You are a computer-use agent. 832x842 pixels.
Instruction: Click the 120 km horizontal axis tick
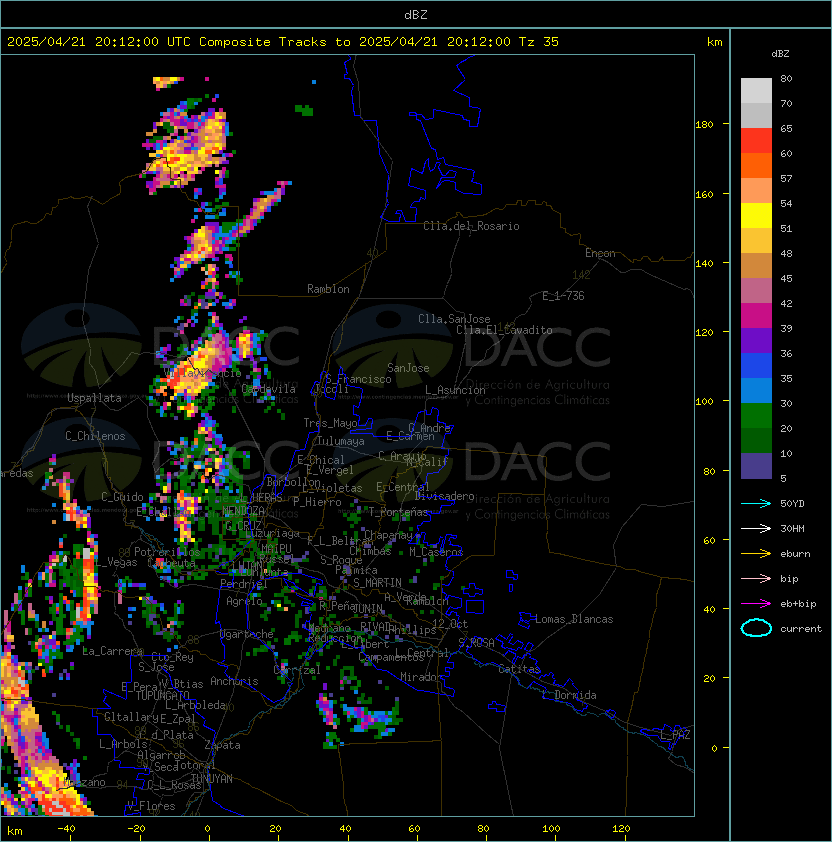tap(621, 829)
